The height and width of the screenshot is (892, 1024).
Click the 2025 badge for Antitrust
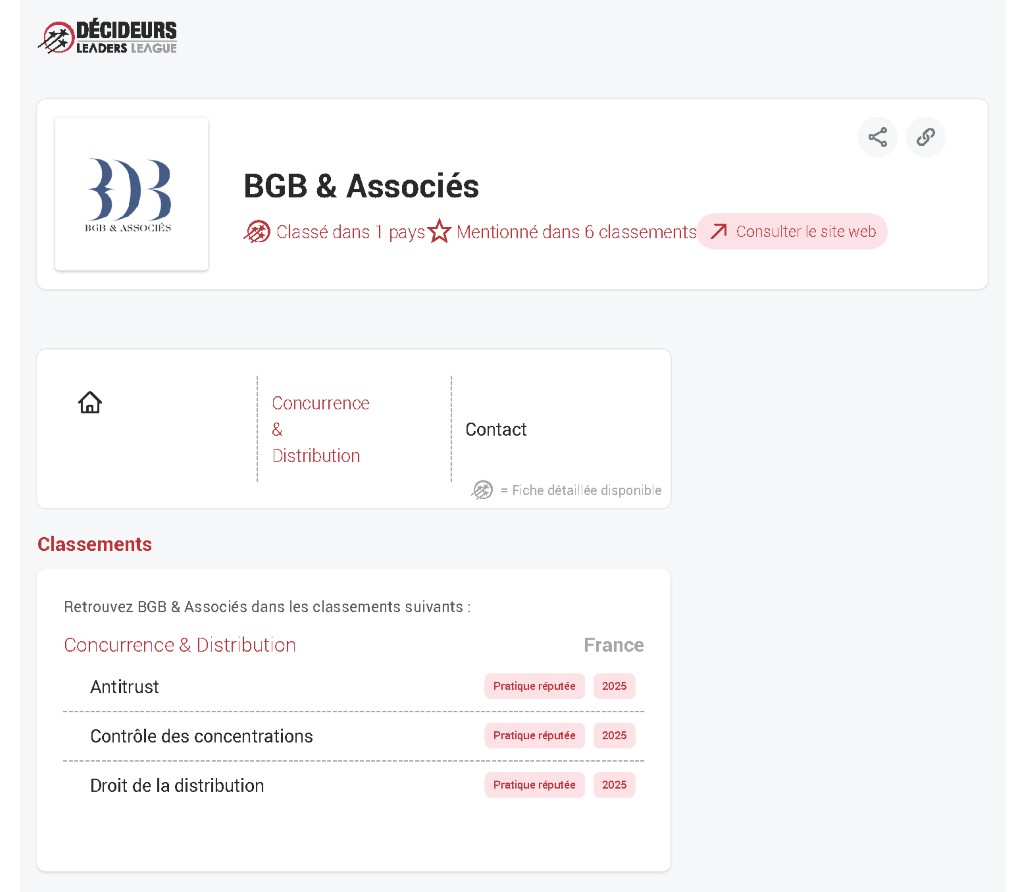click(614, 686)
